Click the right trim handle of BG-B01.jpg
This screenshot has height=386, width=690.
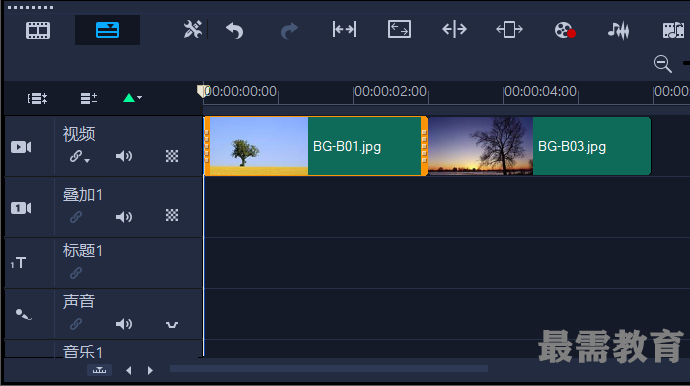pos(424,146)
